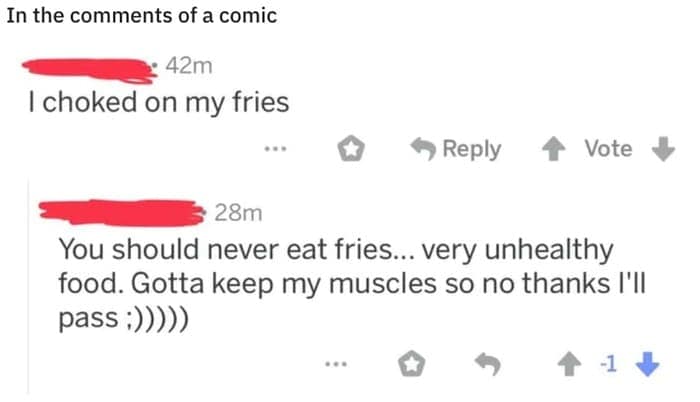This screenshot has height=402, width=700.
Task: Open the redacted username next to 28m
Action: coord(120,212)
